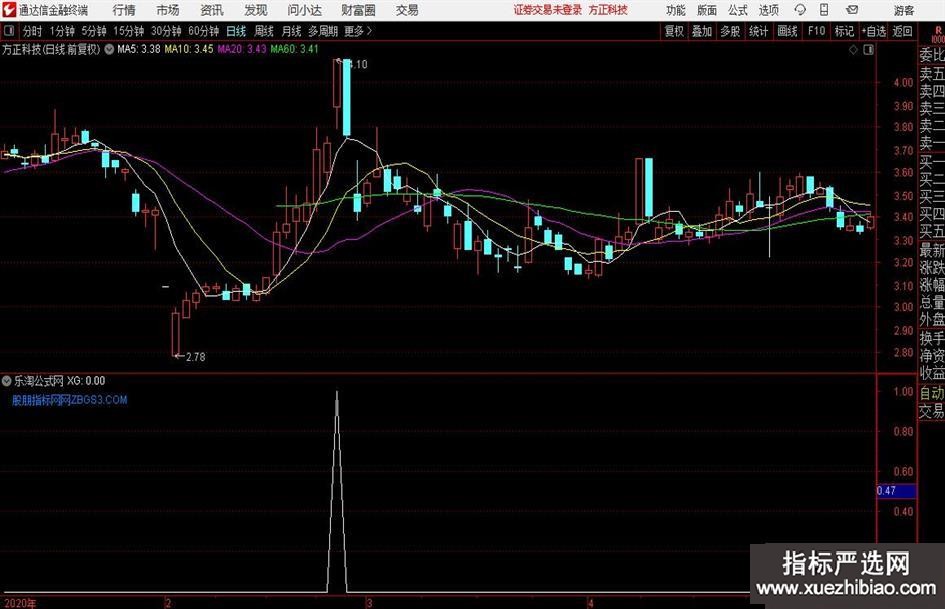Click the month 4 timeline marker
Image resolution: width=945 pixels, height=609 pixels.
pos(591,603)
